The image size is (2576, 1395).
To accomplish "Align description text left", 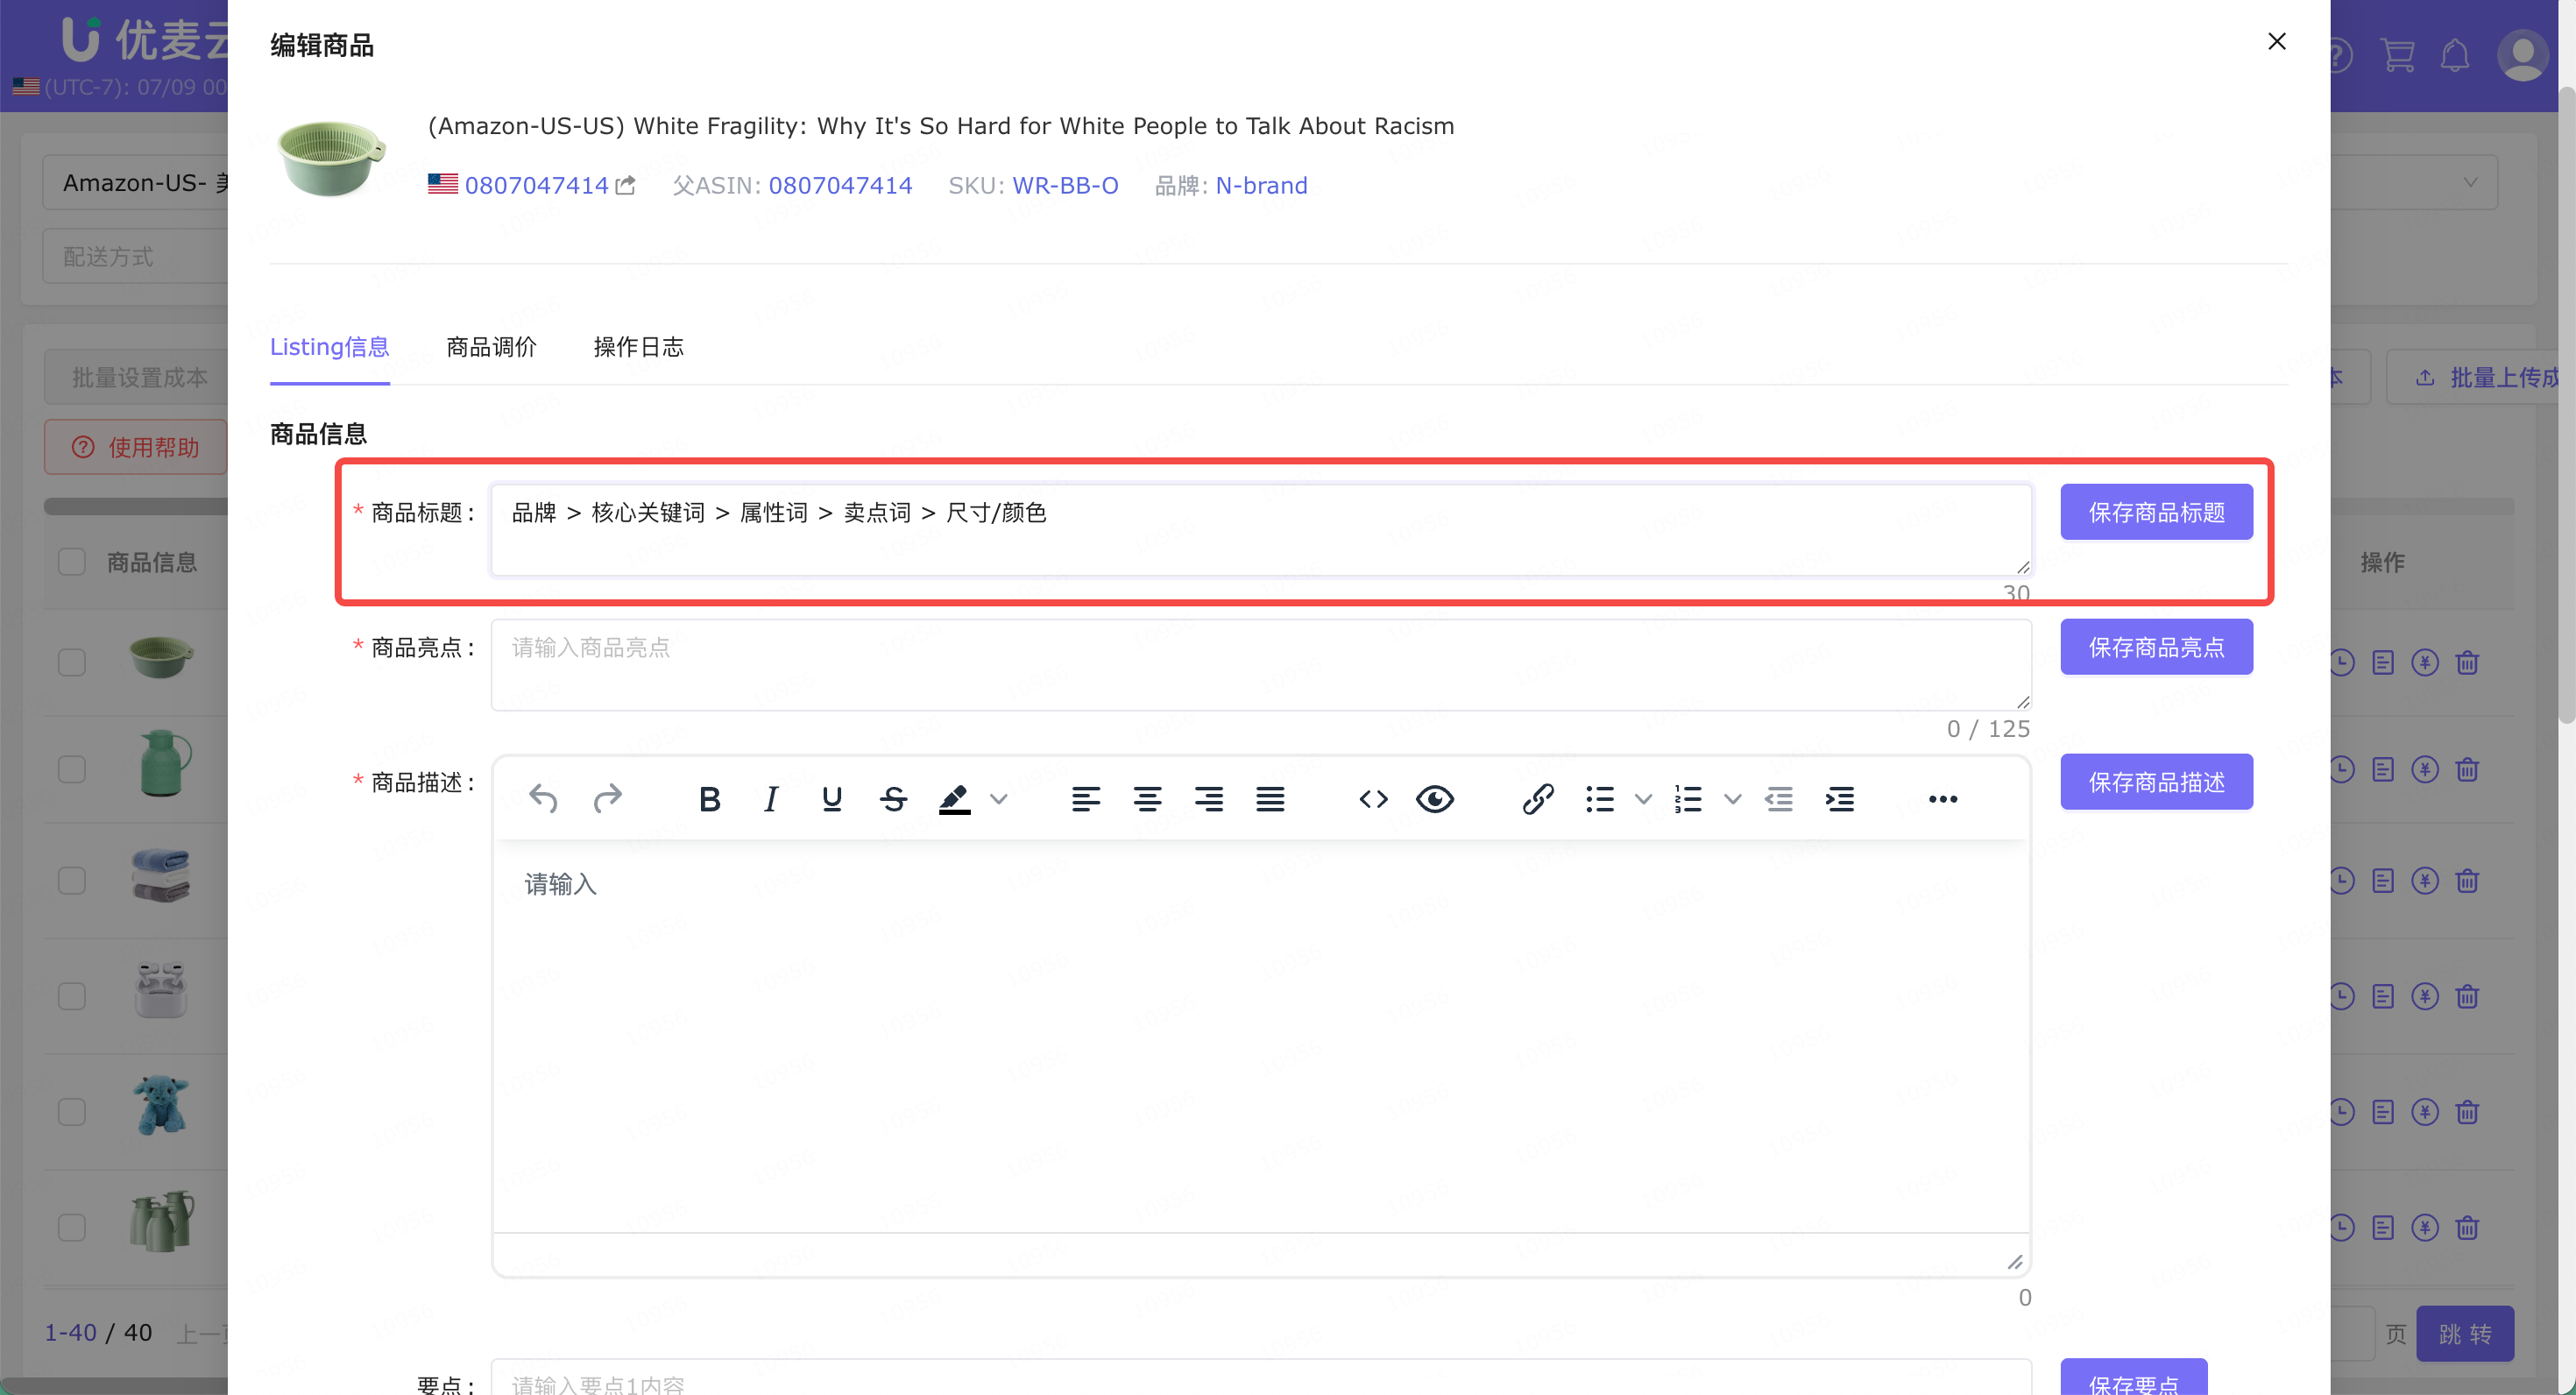I will (1086, 799).
